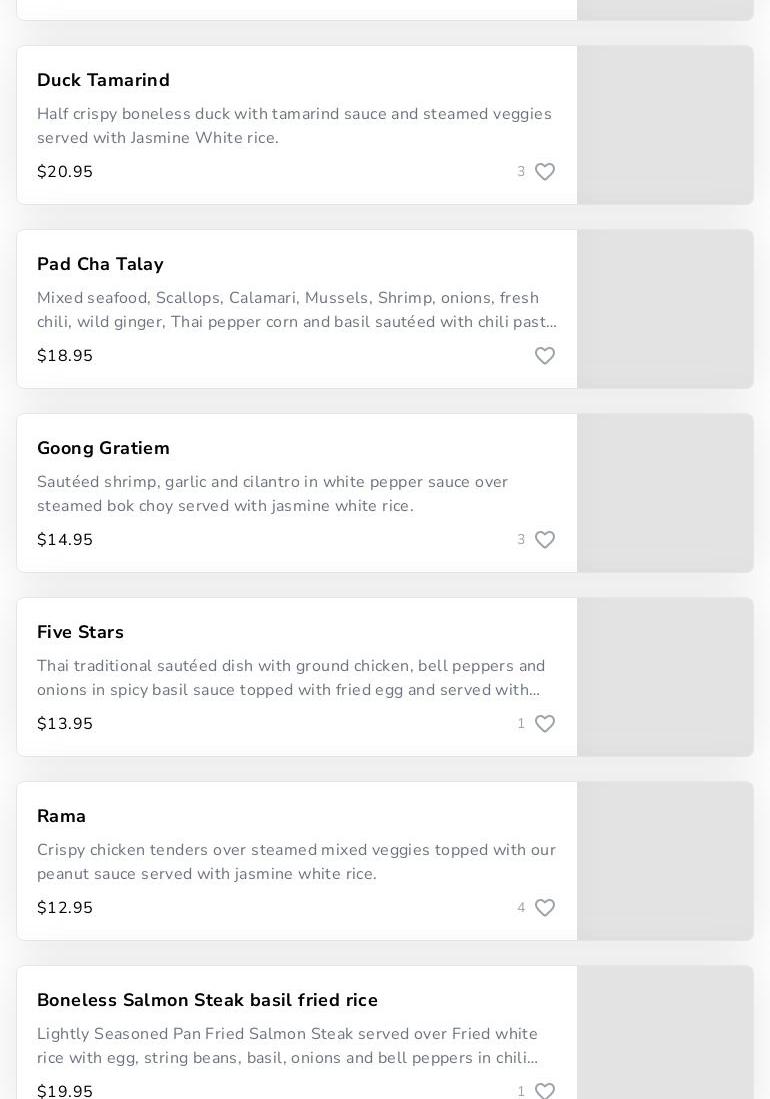Open Five Stars menu item
Viewport: 770px width, 1099px height.
(x=80, y=632)
